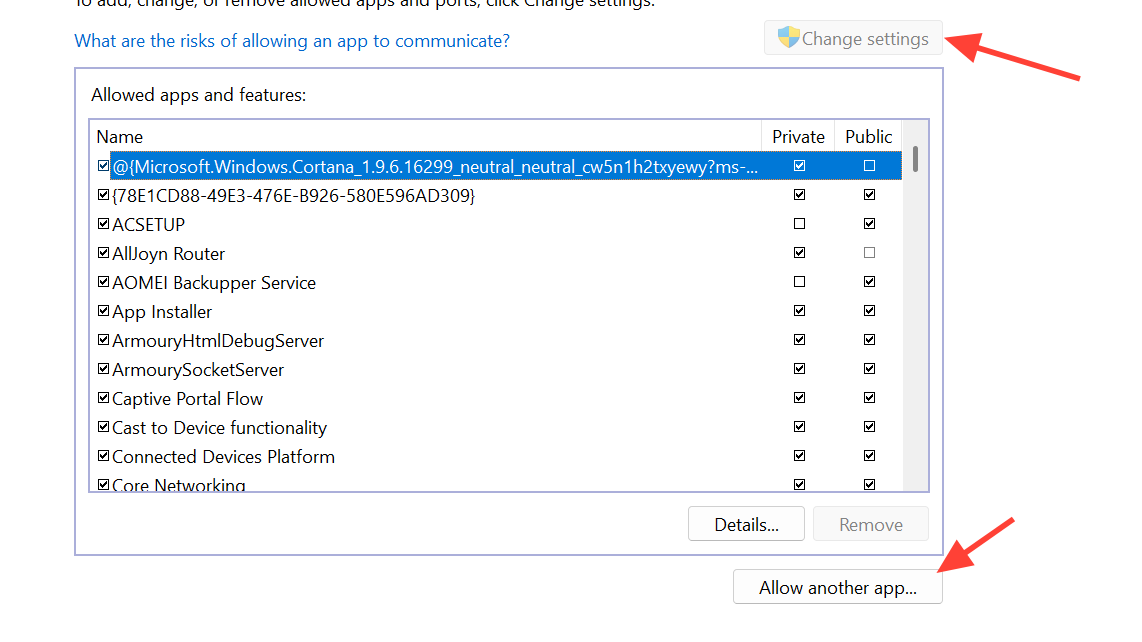
Task: Click the list's vertical scrollbar thumb
Action: pos(915,160)
